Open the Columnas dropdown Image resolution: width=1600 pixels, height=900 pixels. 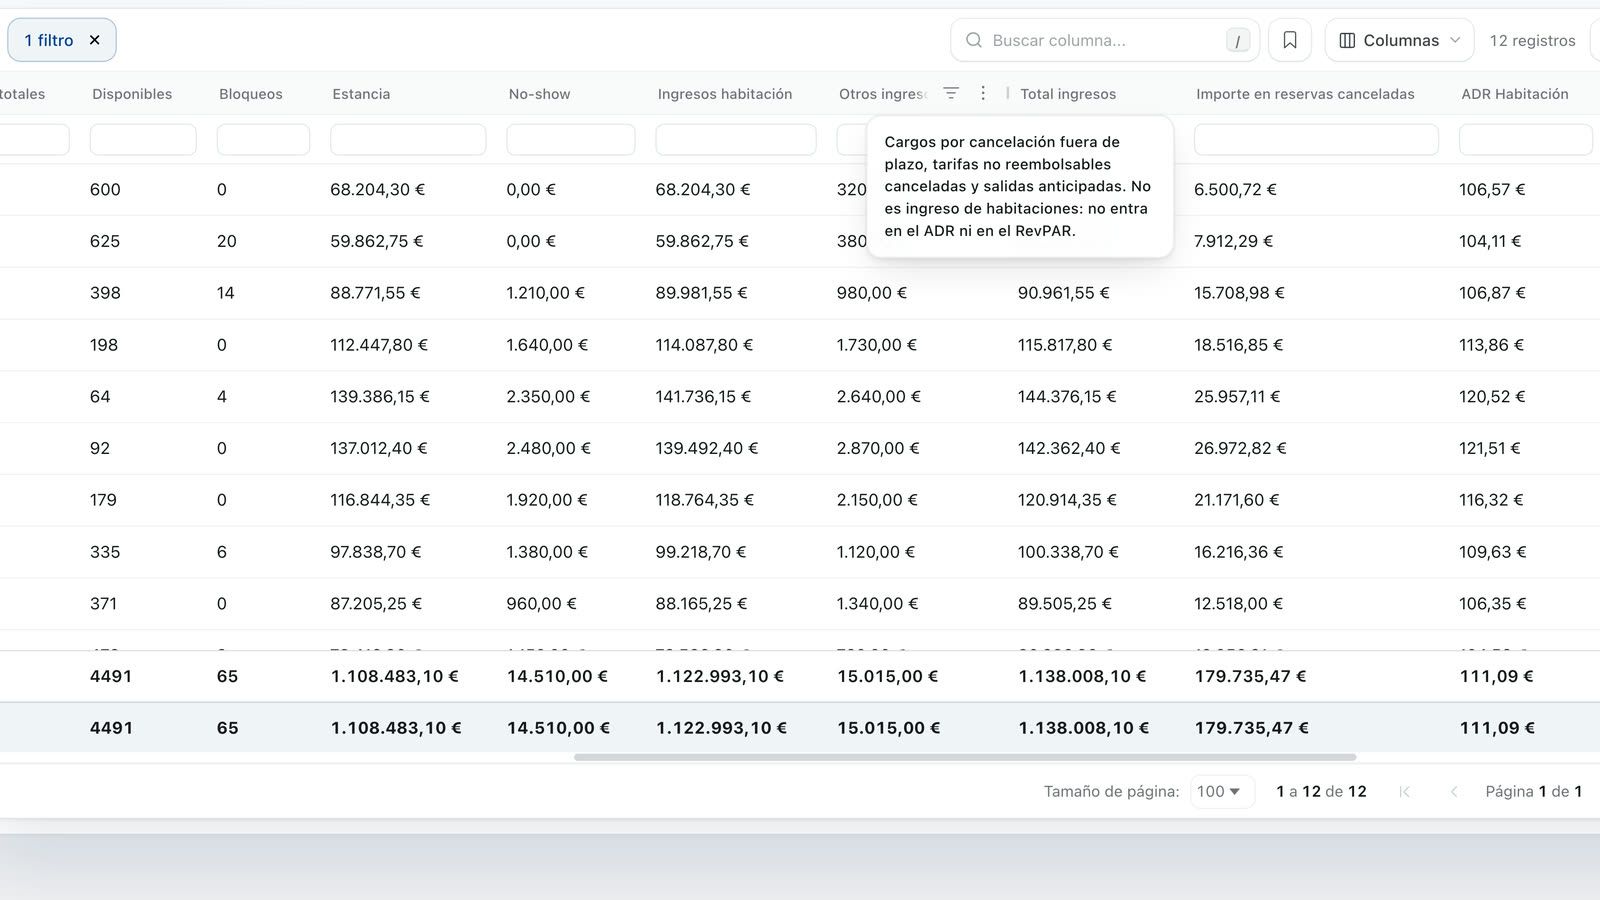1399,40
